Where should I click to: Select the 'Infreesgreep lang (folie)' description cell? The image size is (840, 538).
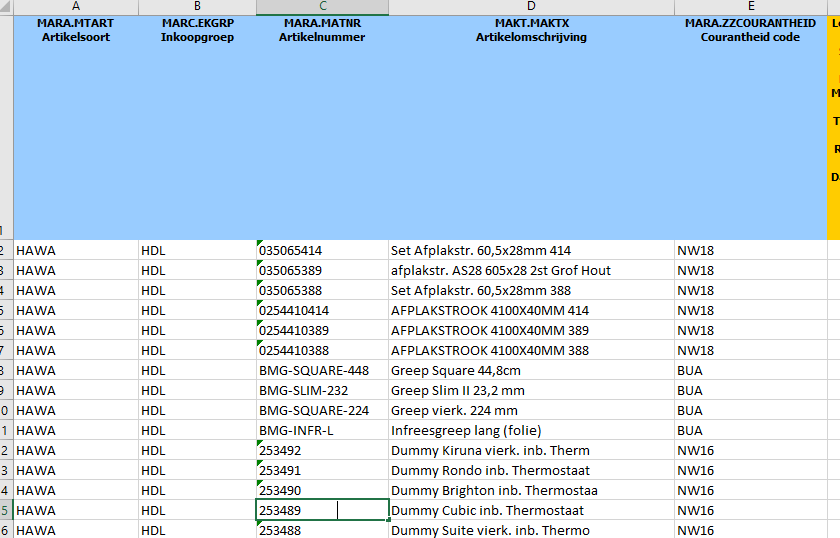click(530, 430)
